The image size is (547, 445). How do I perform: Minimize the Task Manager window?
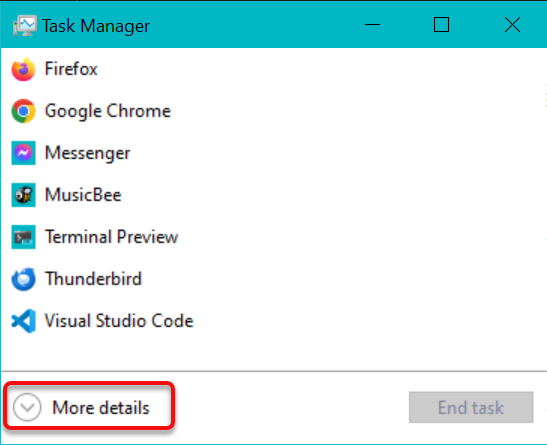(372, 25)
